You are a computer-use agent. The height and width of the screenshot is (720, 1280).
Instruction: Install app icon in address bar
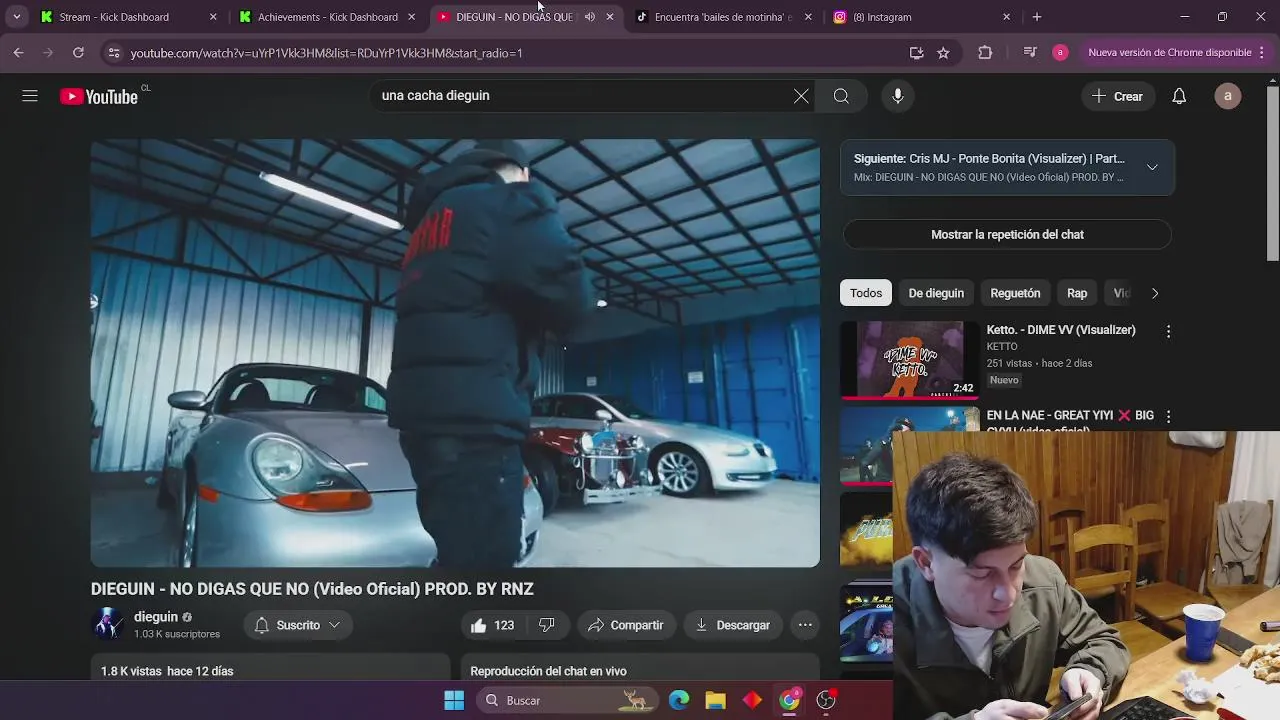tap(916, 52)
